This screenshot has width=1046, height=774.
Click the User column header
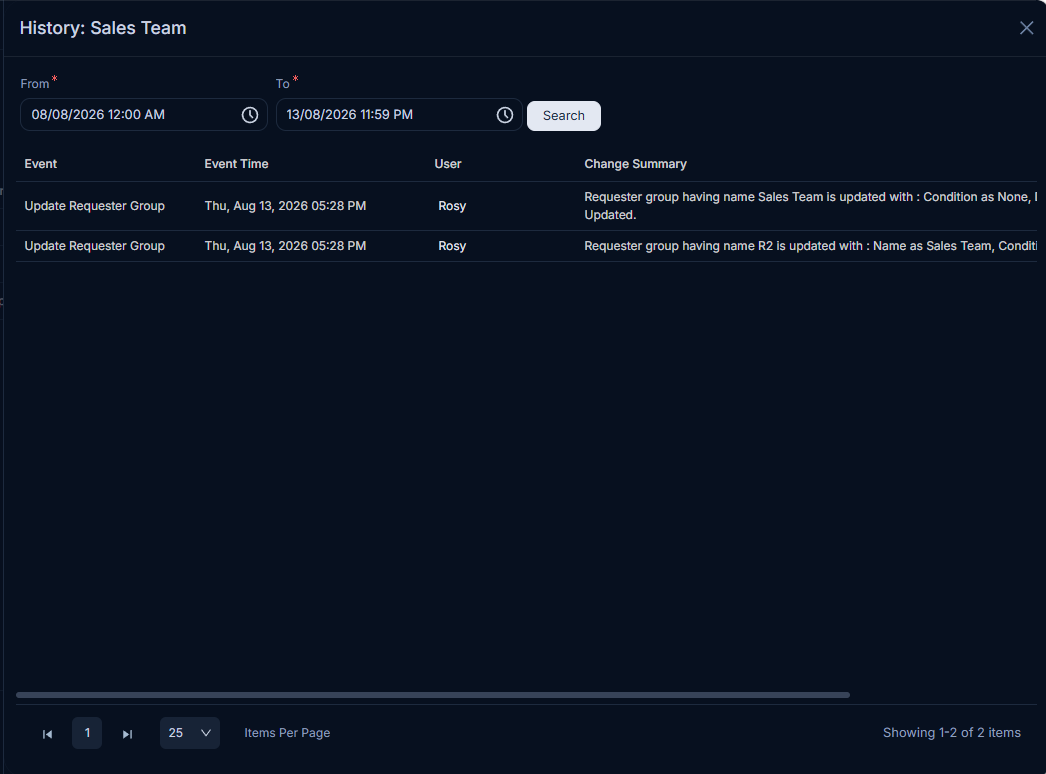click(448, 163)
